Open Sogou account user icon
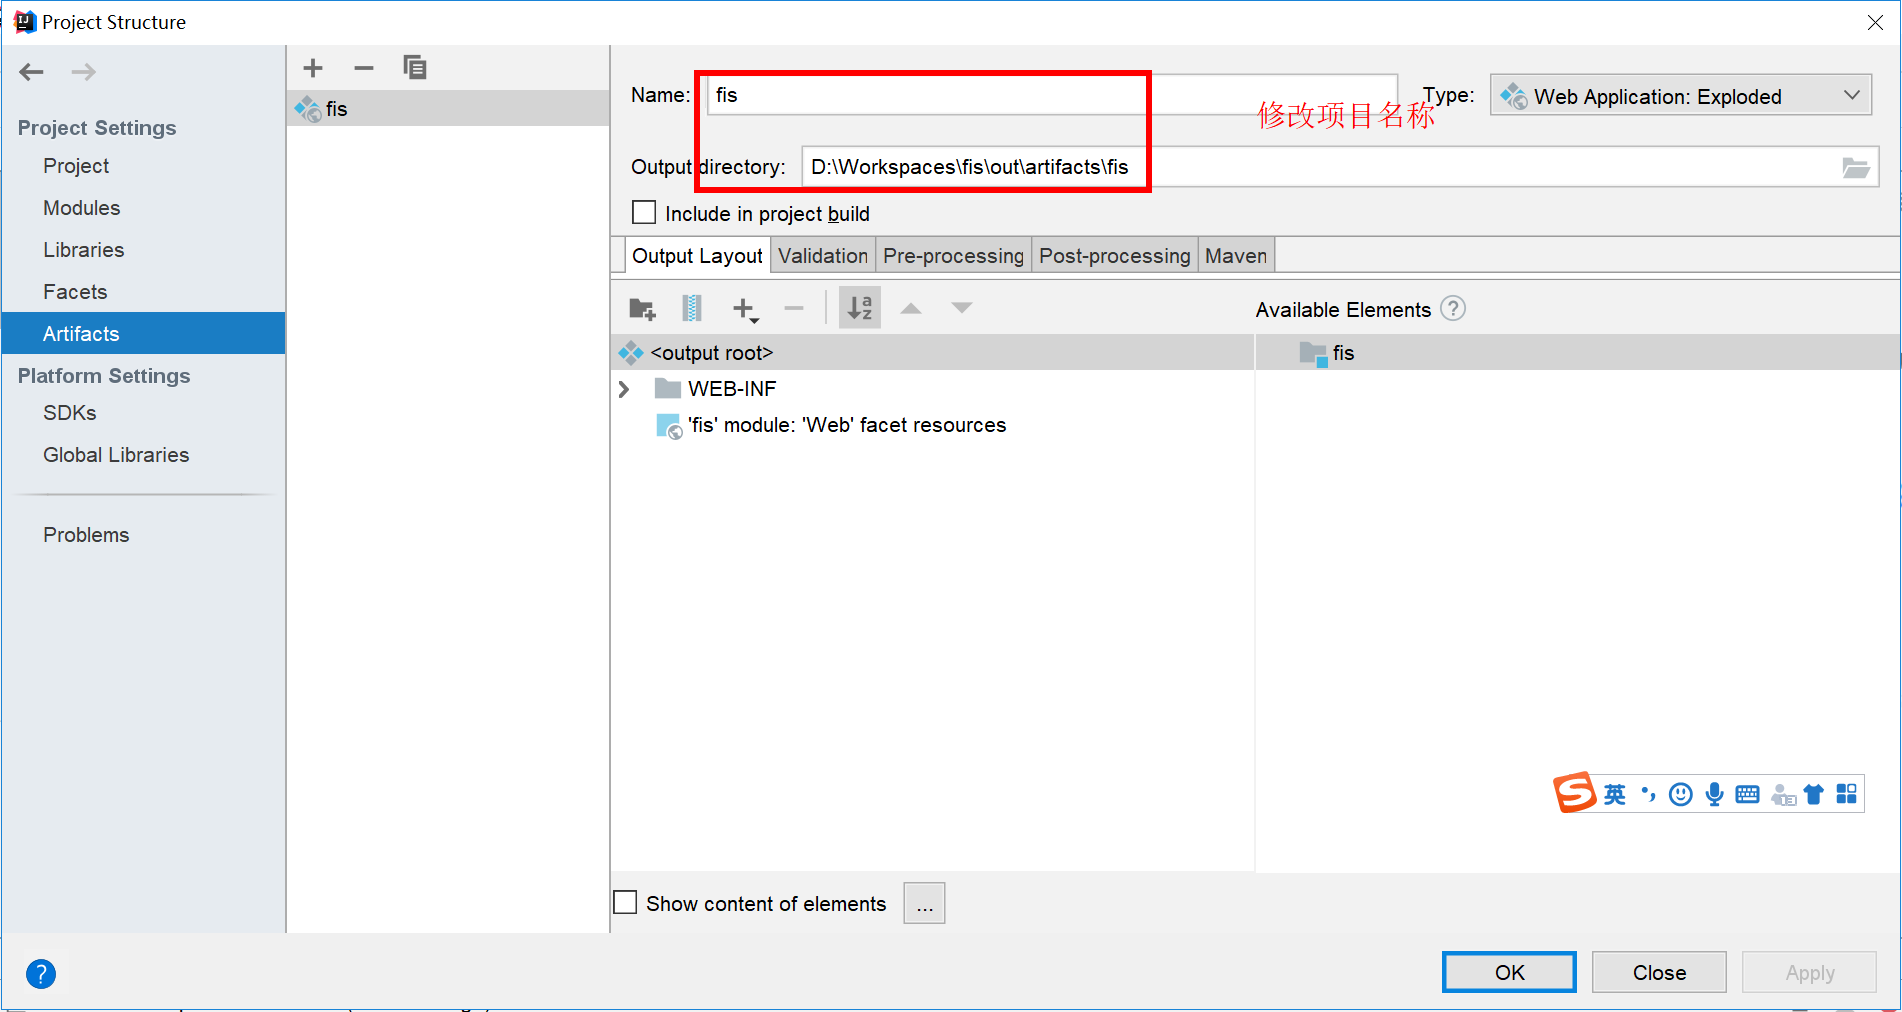Viewport: 1902px width, 1012px height. point(1783,795)
